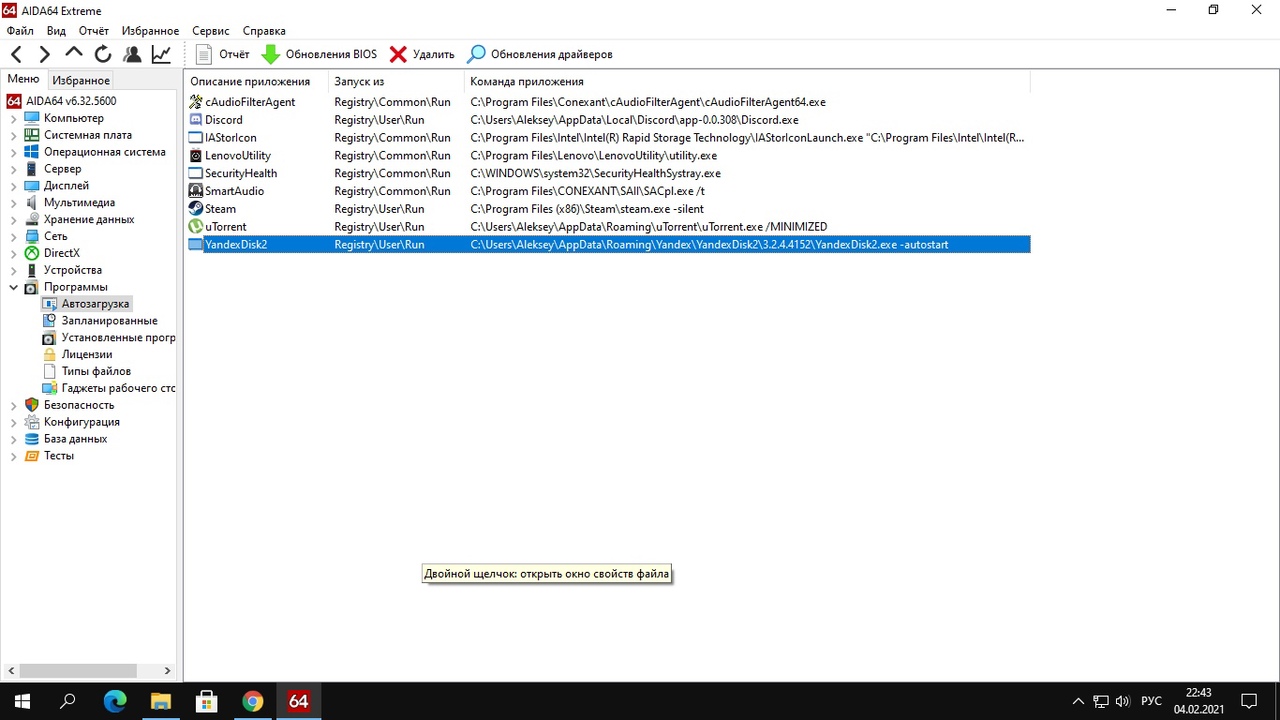The width and height of the screenshot is (1280, 720).
Task: Select the LenovoUtility startup entry
Action: [608, 156]
